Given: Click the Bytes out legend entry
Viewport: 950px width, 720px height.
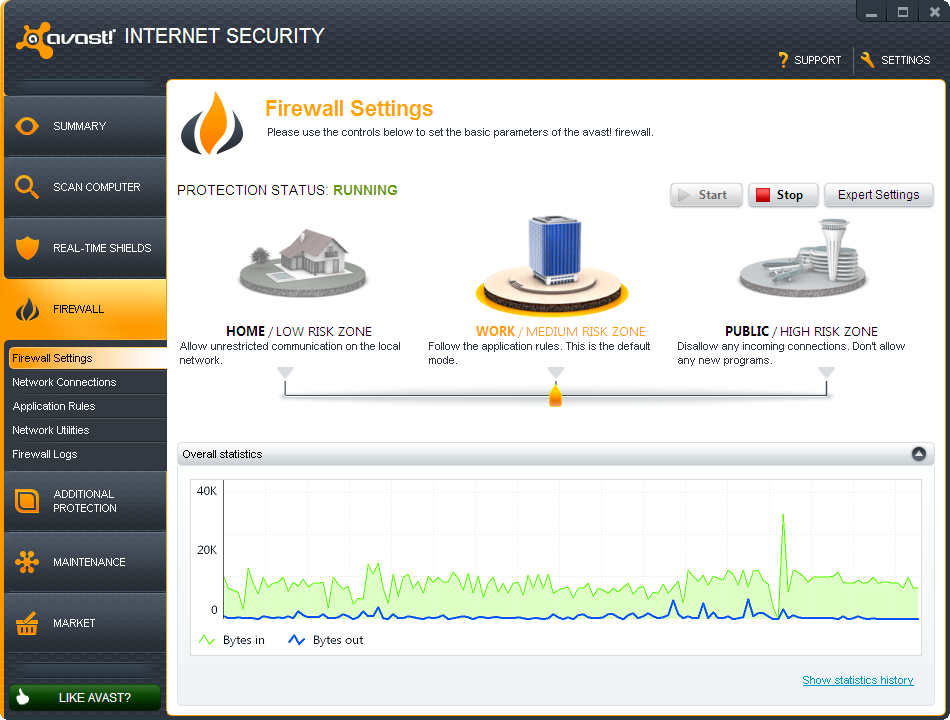Looking at the screenshot, I should (326, 640).
